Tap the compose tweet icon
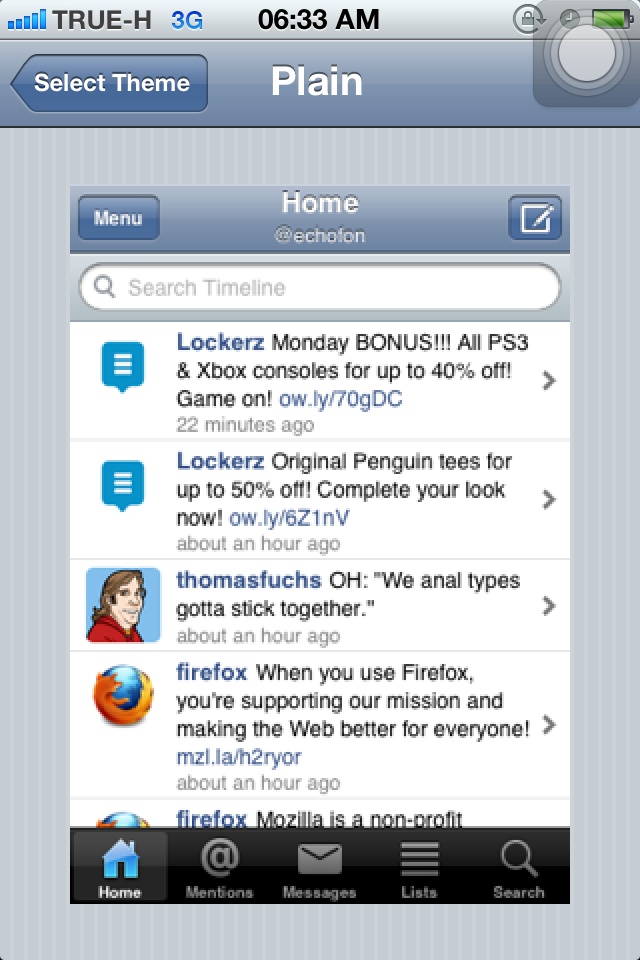The height and width of the screenshot is (960, 640). pyautogui.click(x=535, y=218)
